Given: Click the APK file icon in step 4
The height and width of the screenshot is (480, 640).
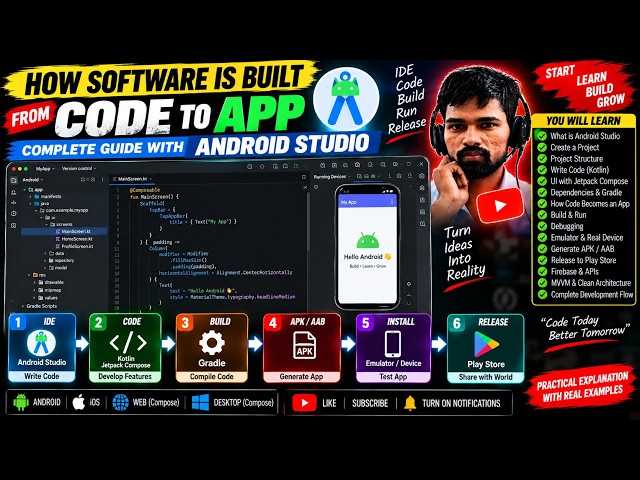Looking at the screenshot, I should coord(304,345).
